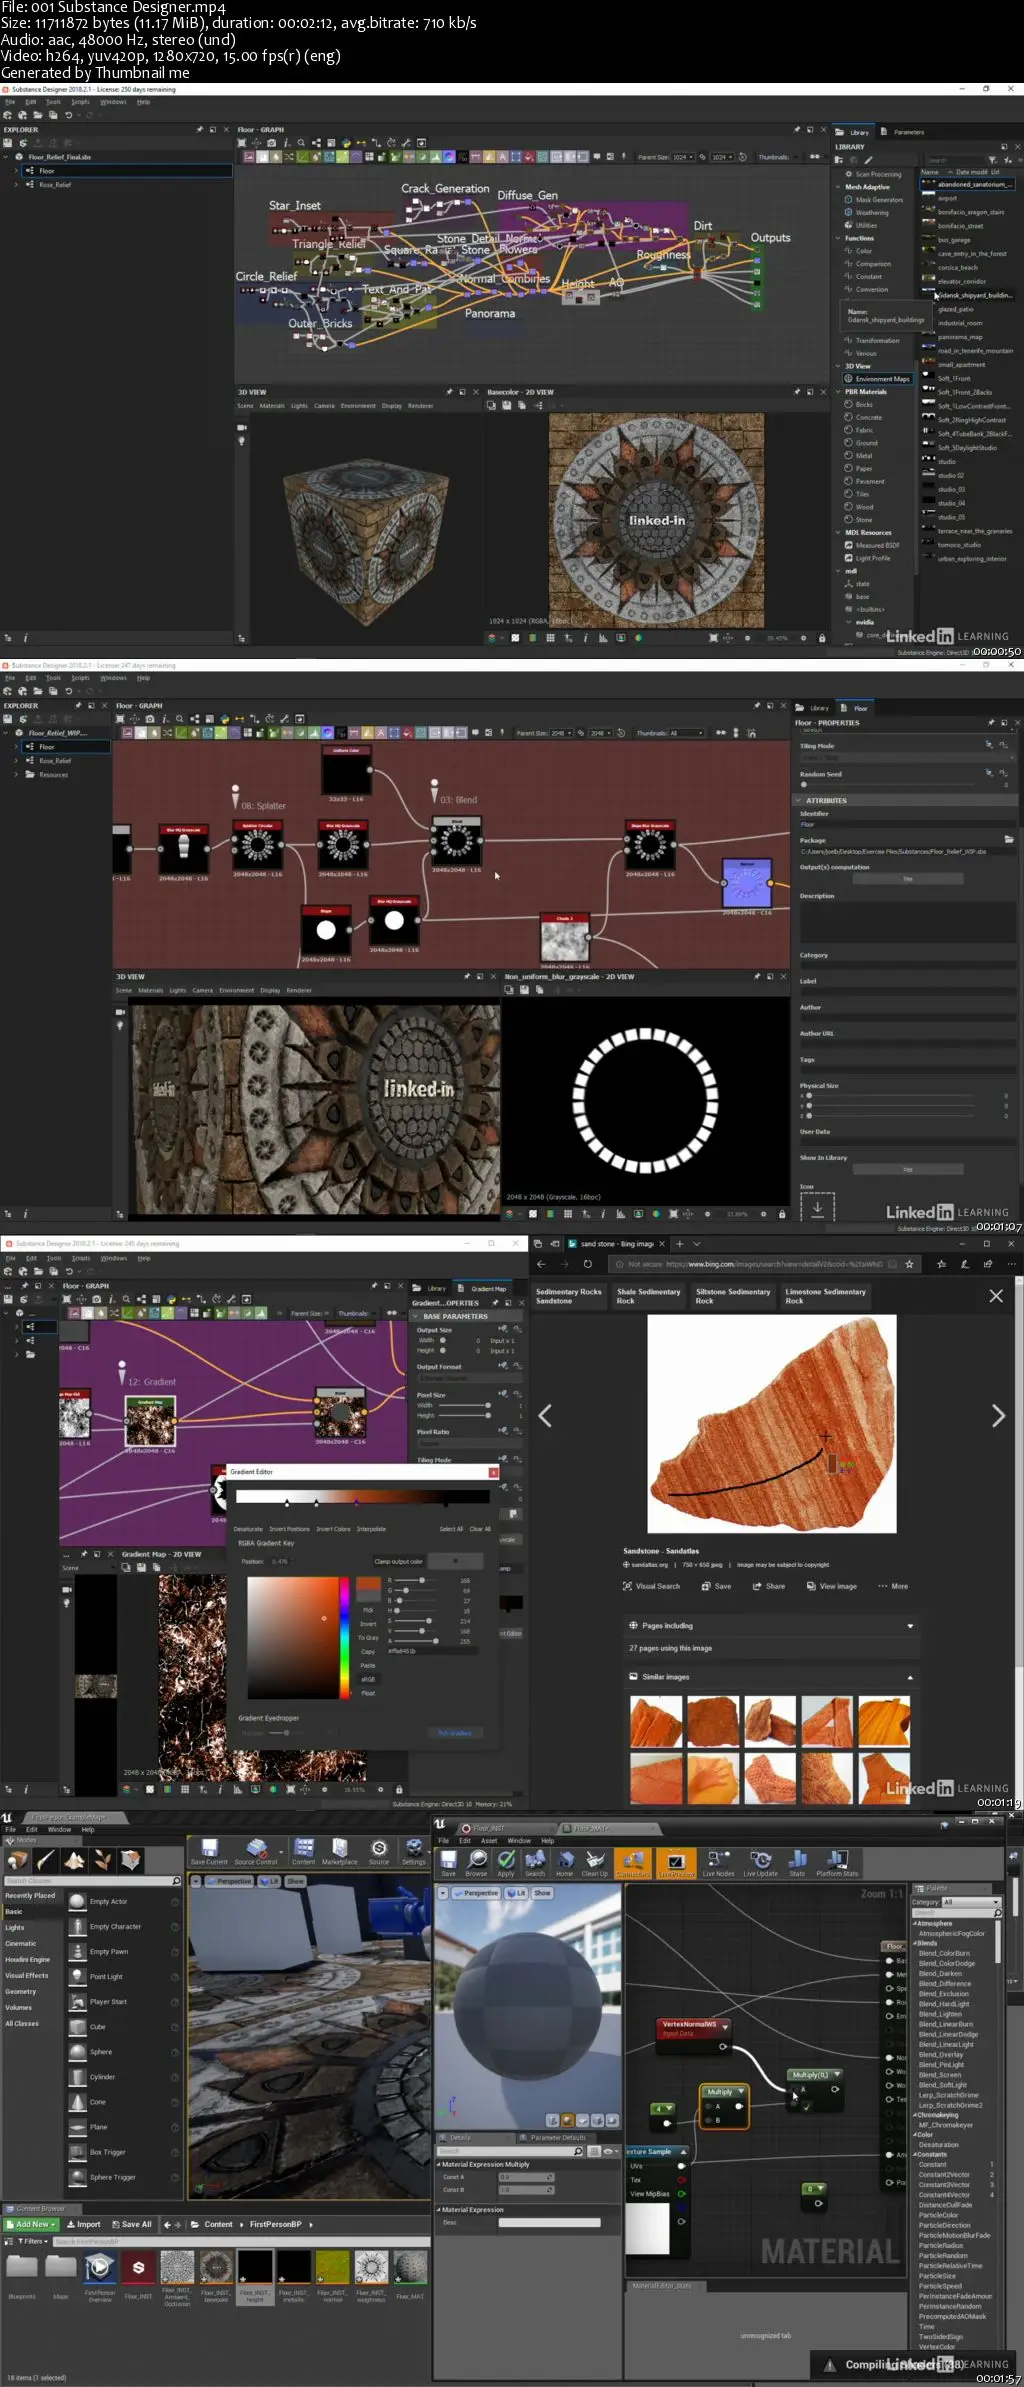The image size is (1024, 2387).
Task: Open Environment menu in top 3D View
Action: point(358,406)
